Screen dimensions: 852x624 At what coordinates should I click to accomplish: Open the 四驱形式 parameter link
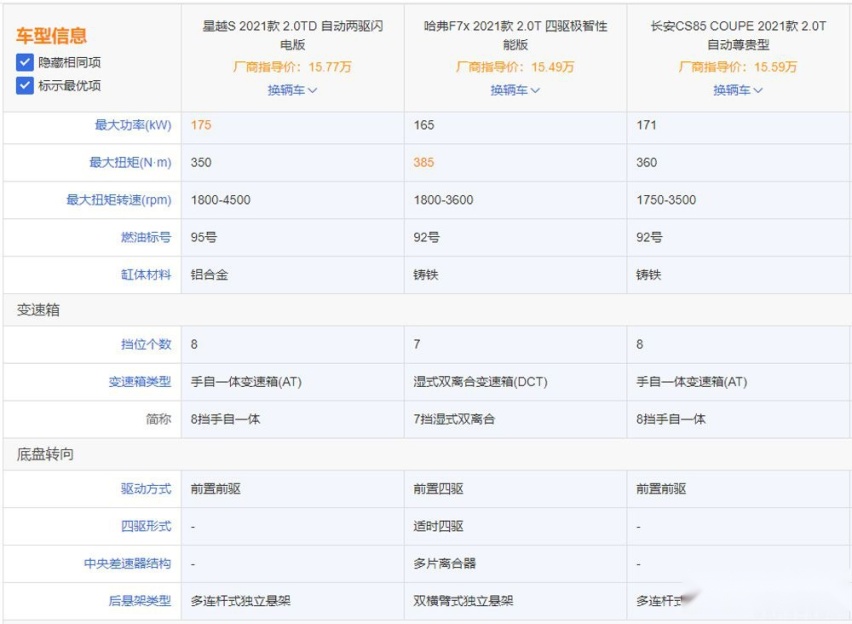coord(146,526)
